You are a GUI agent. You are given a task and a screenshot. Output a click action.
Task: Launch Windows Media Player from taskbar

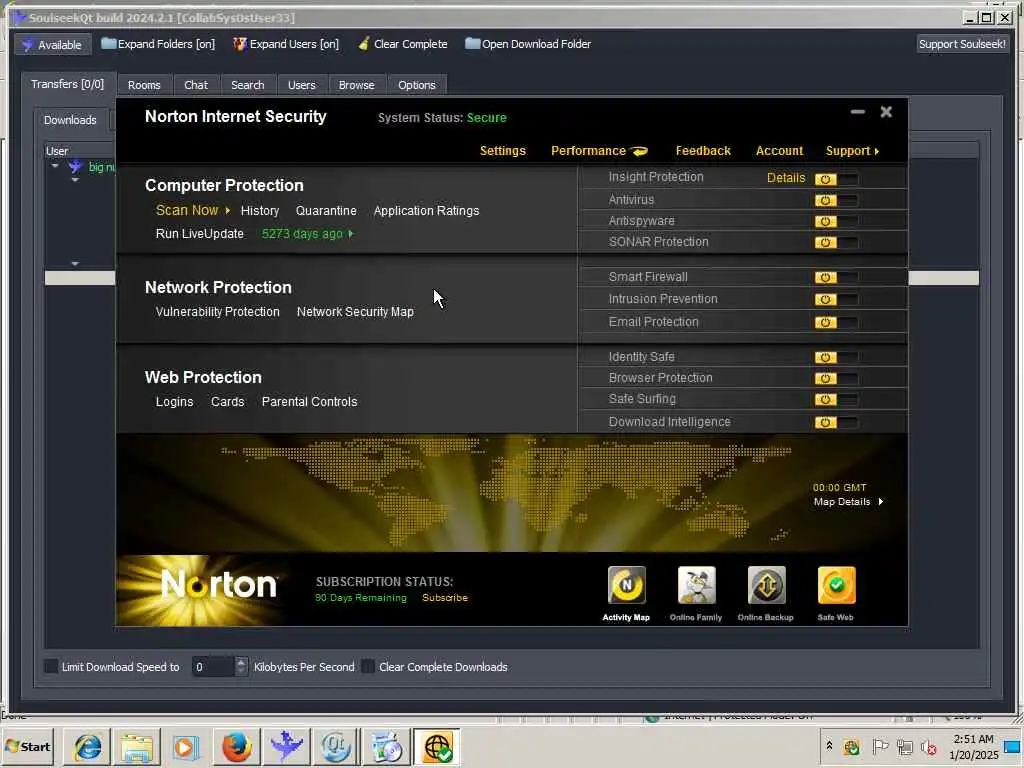click(186, 747)
